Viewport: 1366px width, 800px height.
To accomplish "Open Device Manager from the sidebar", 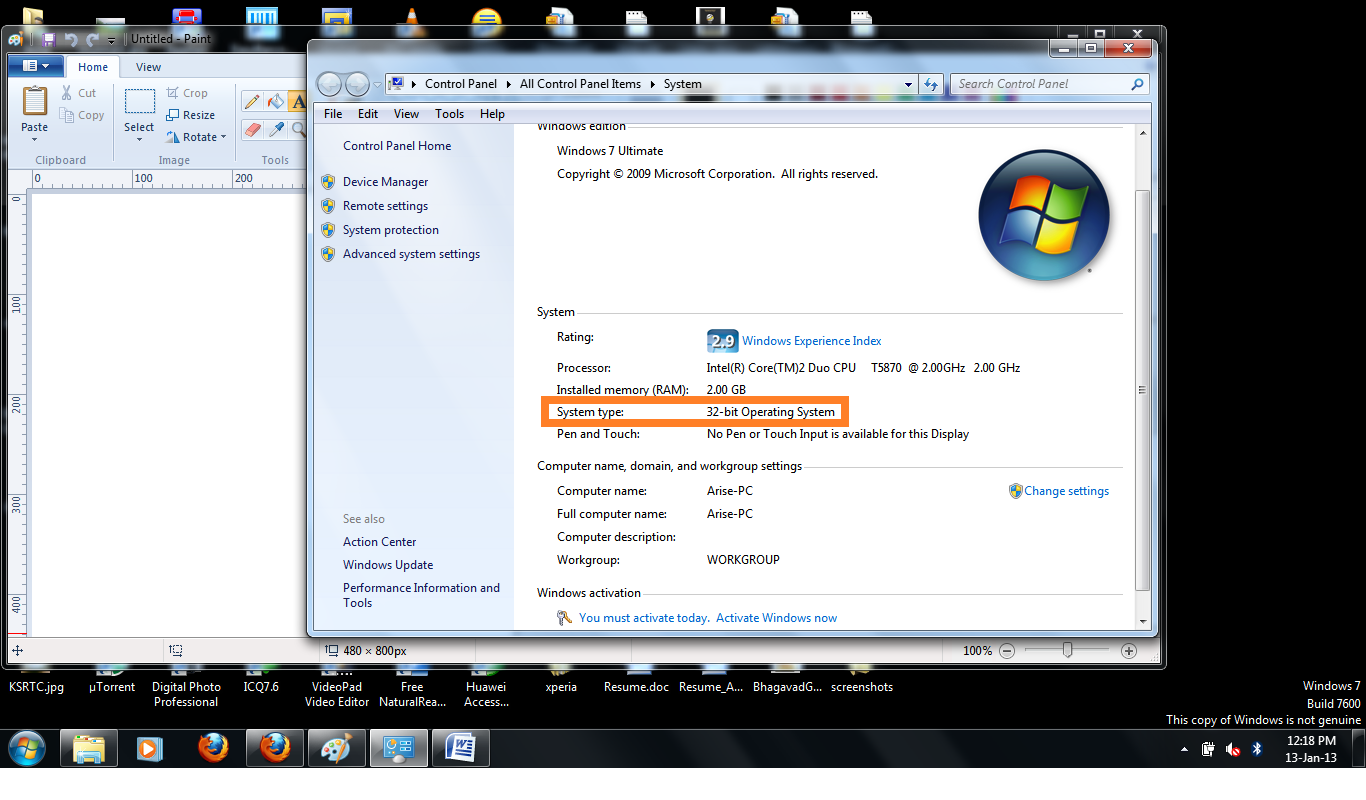I will [385, 182].
